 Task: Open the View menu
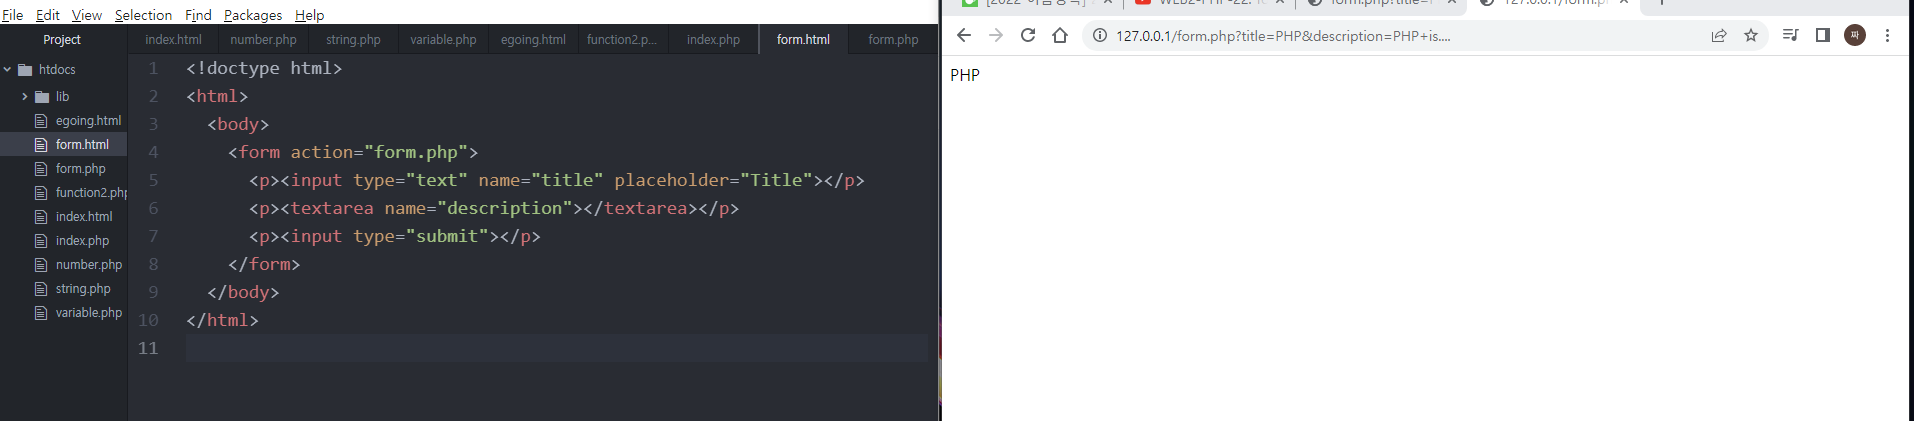pos(86,15)
